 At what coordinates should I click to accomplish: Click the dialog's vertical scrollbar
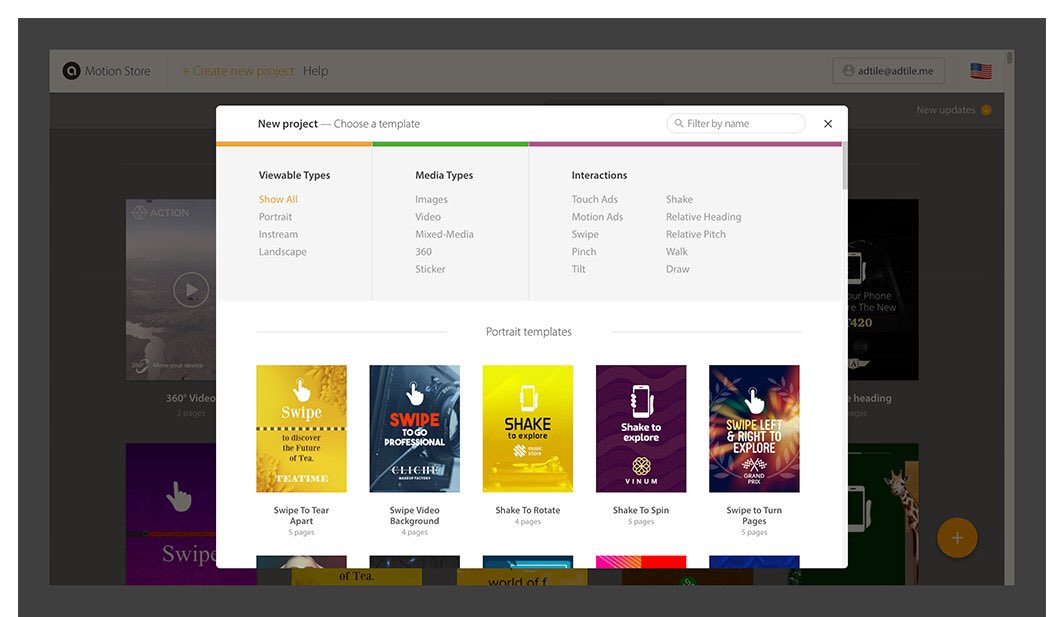click(845, 166)
